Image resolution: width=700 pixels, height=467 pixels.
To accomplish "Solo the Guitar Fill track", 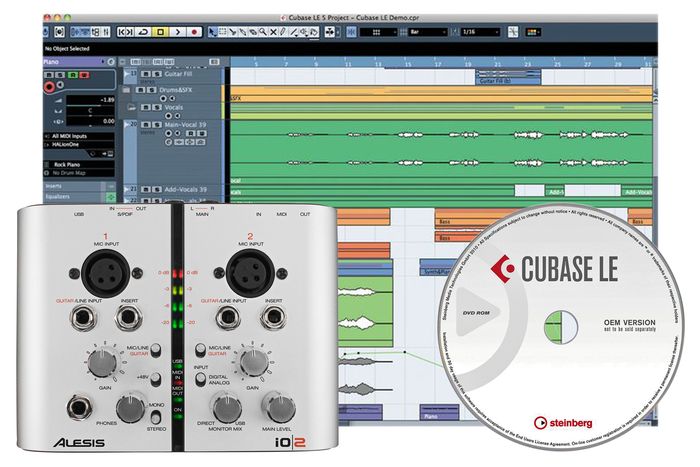I will click(x=157, y=74).
